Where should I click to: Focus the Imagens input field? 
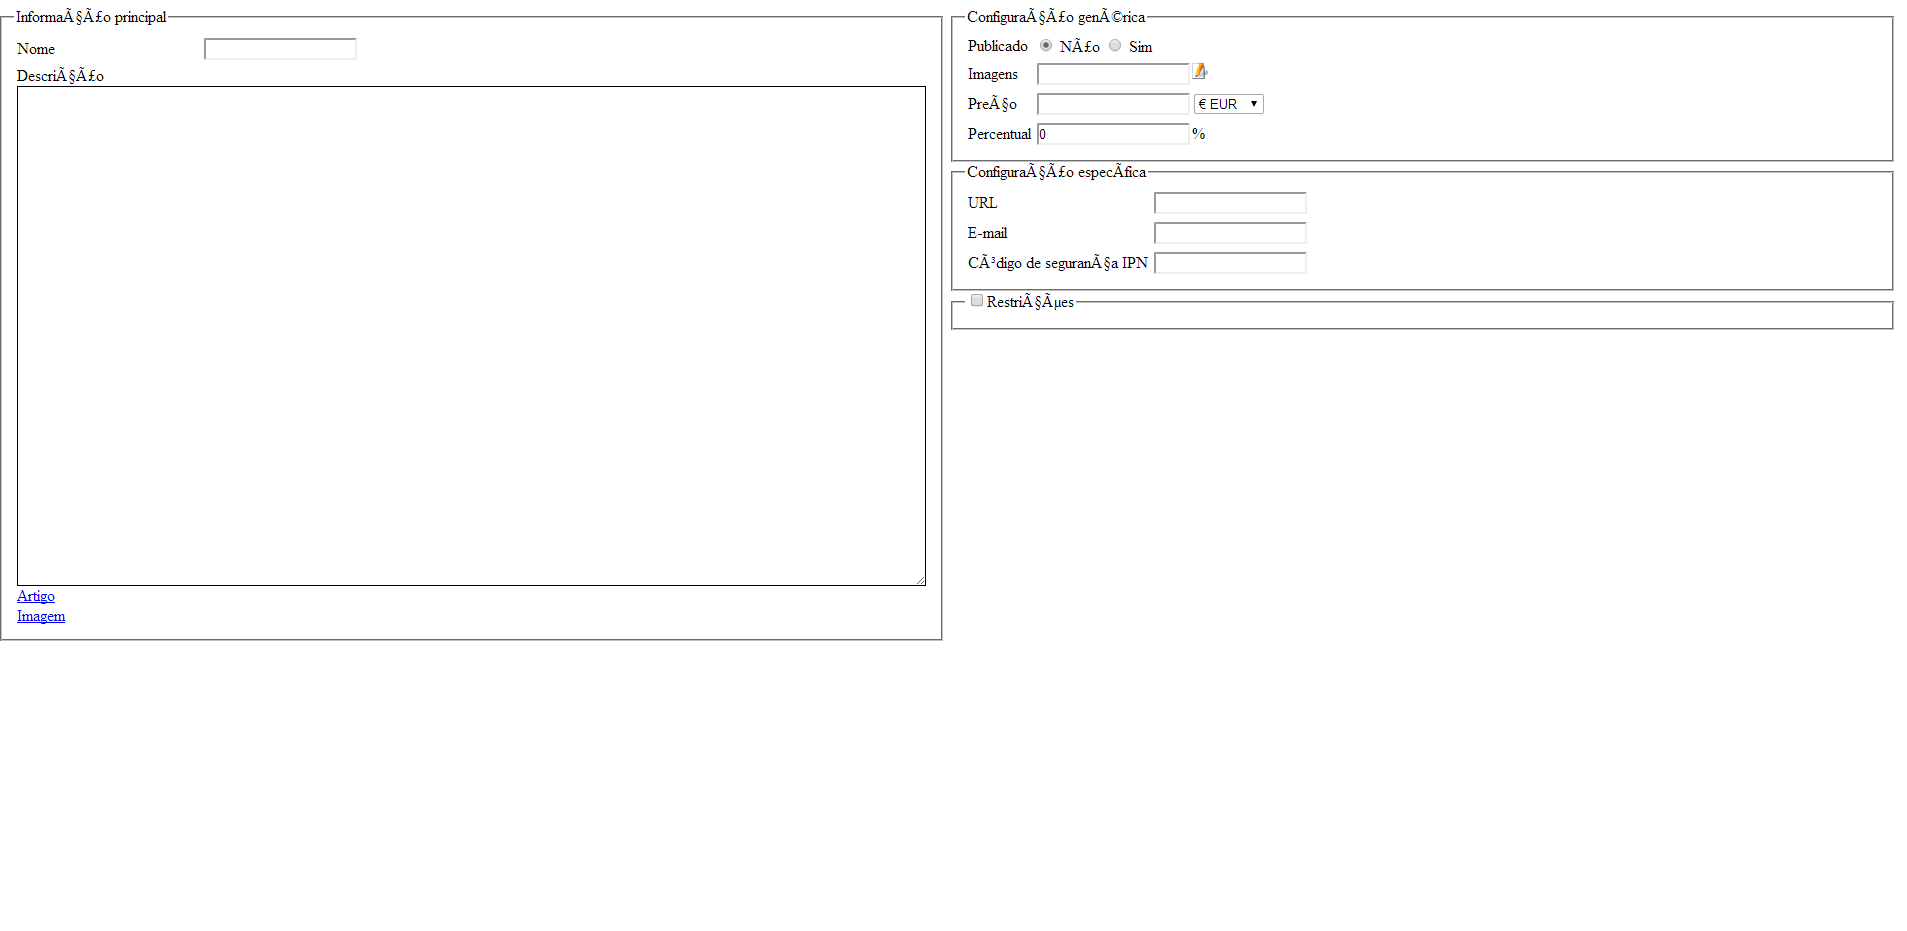coord(1113,74)
